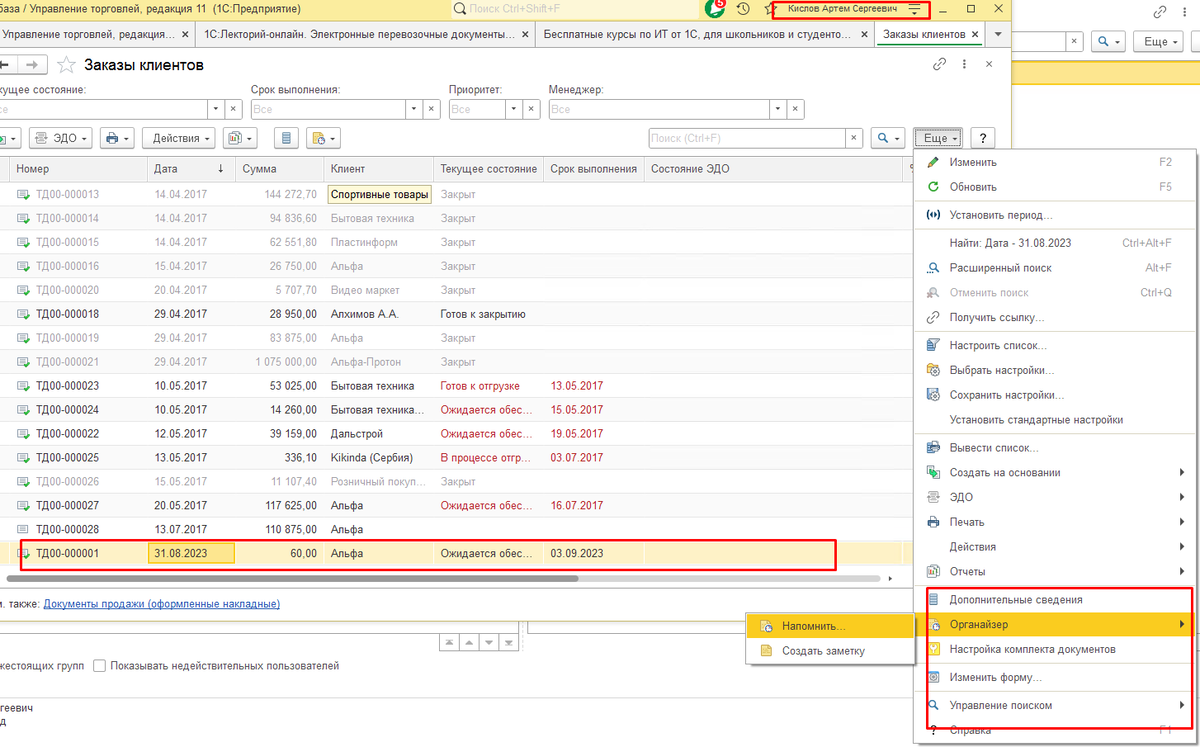
Task: Select Изменить in the Еще menu
Action: tap(1056, 162)
